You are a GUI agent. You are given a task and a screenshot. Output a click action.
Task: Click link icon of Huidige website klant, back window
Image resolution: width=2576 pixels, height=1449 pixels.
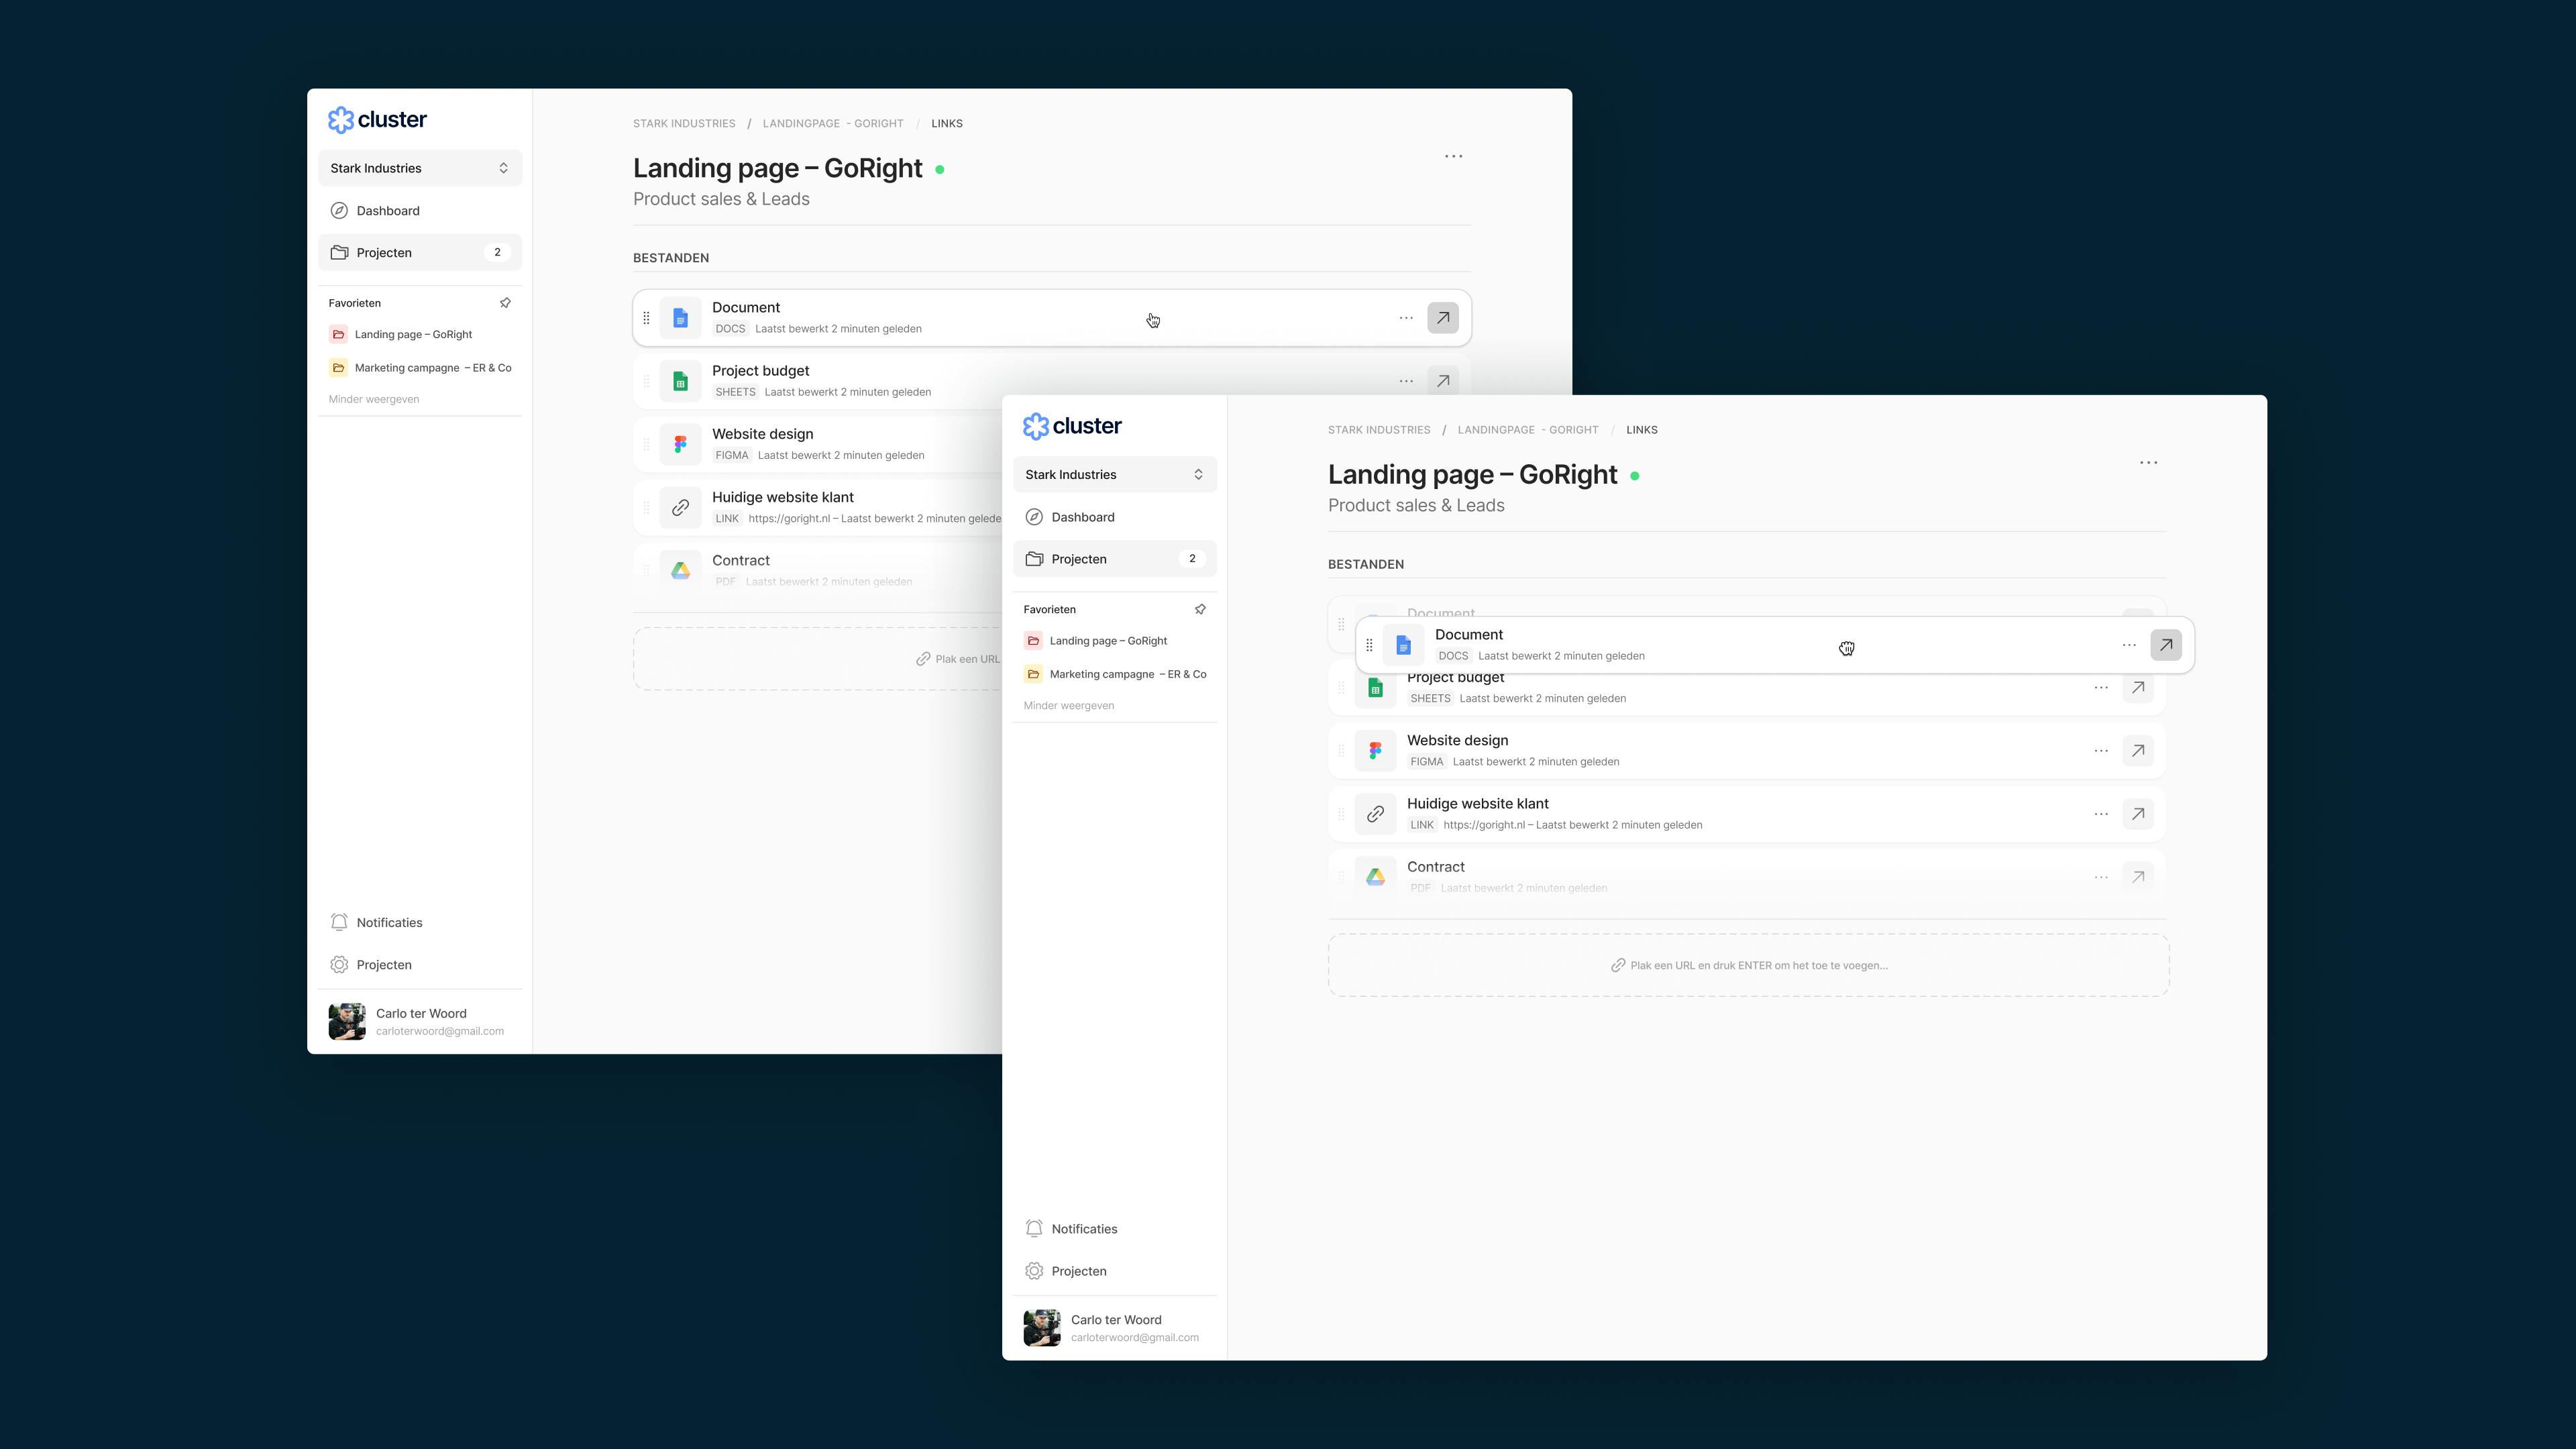(681, 508)
